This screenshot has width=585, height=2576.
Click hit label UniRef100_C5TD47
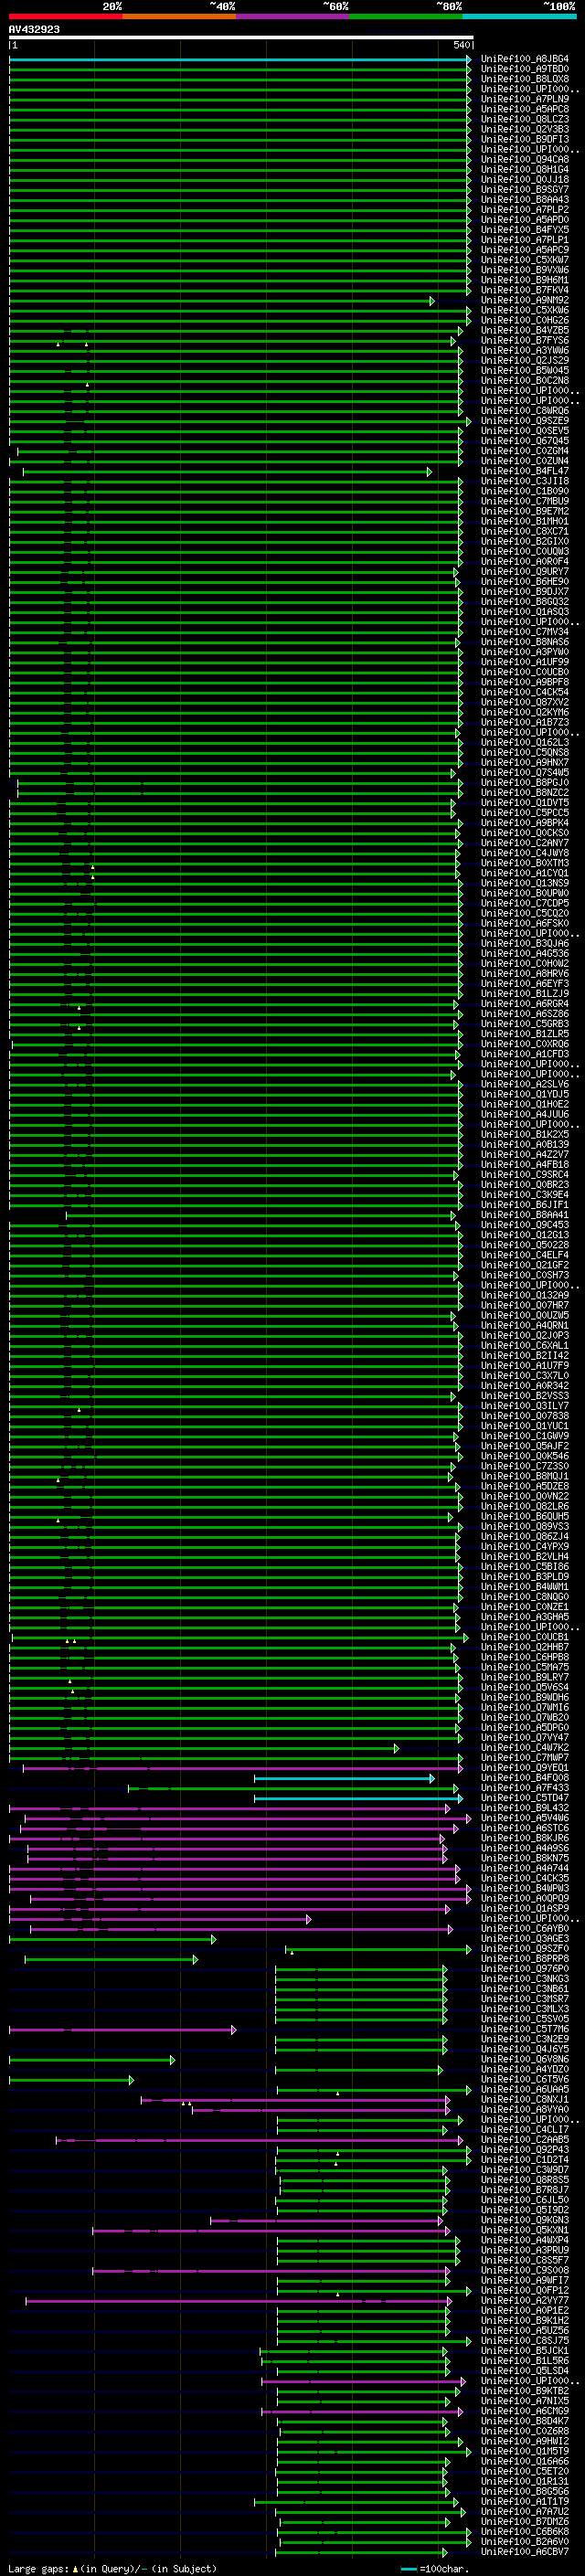525,1798
